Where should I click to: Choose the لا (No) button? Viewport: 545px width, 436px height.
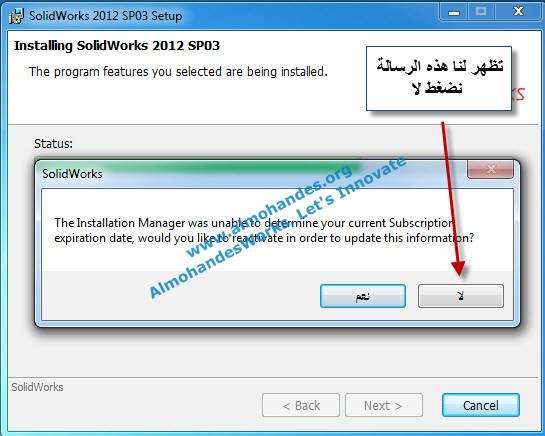click(x=461, y=296)
